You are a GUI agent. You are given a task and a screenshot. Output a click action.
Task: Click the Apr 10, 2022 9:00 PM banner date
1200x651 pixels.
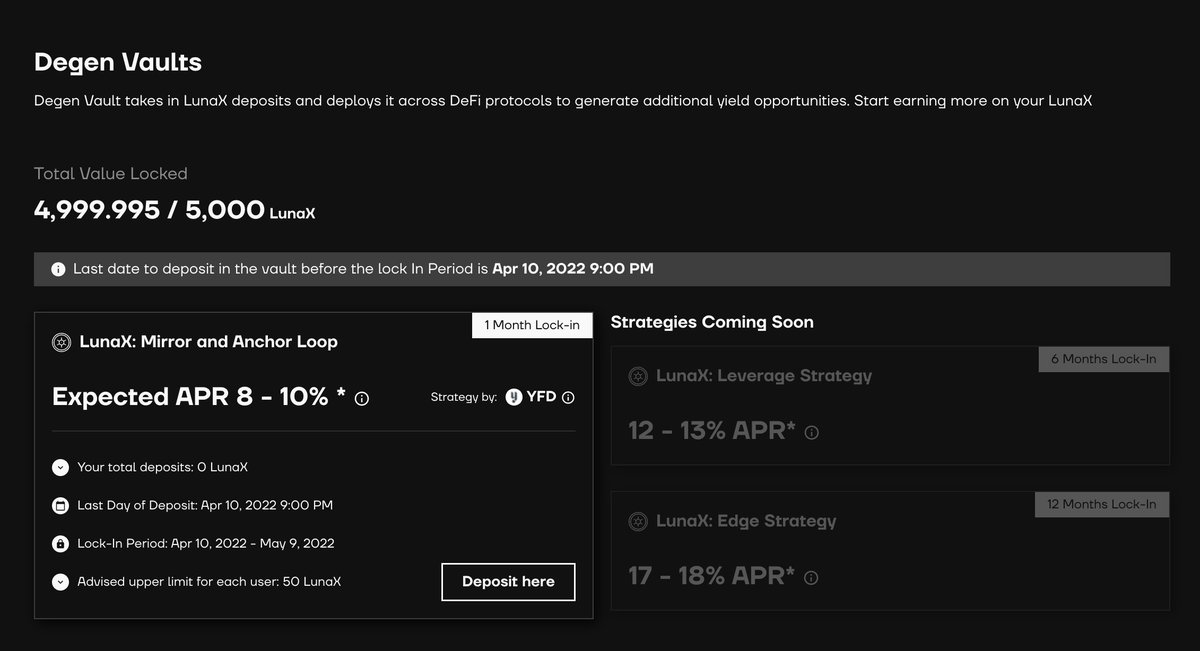(x=573, y=270)
